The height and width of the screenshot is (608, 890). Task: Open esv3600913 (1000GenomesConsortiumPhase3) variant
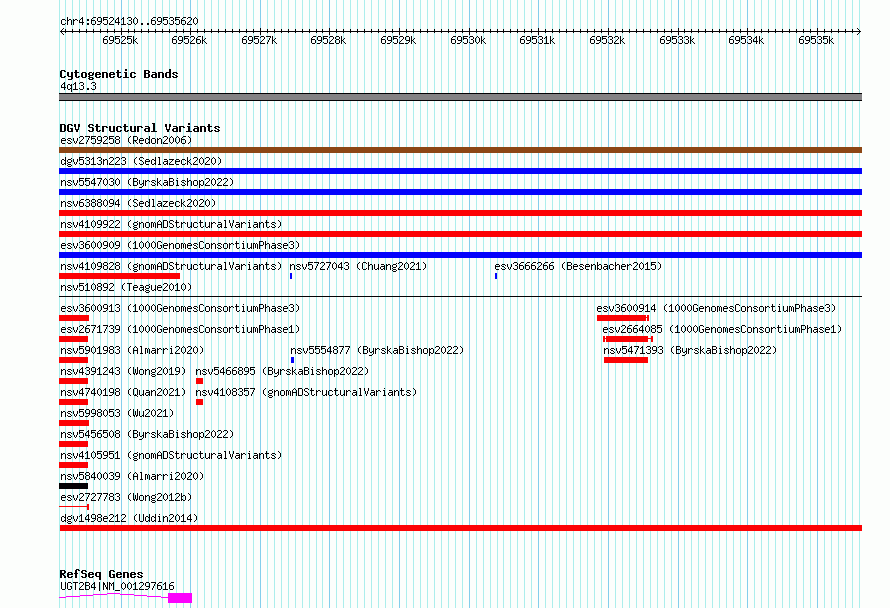180,308
